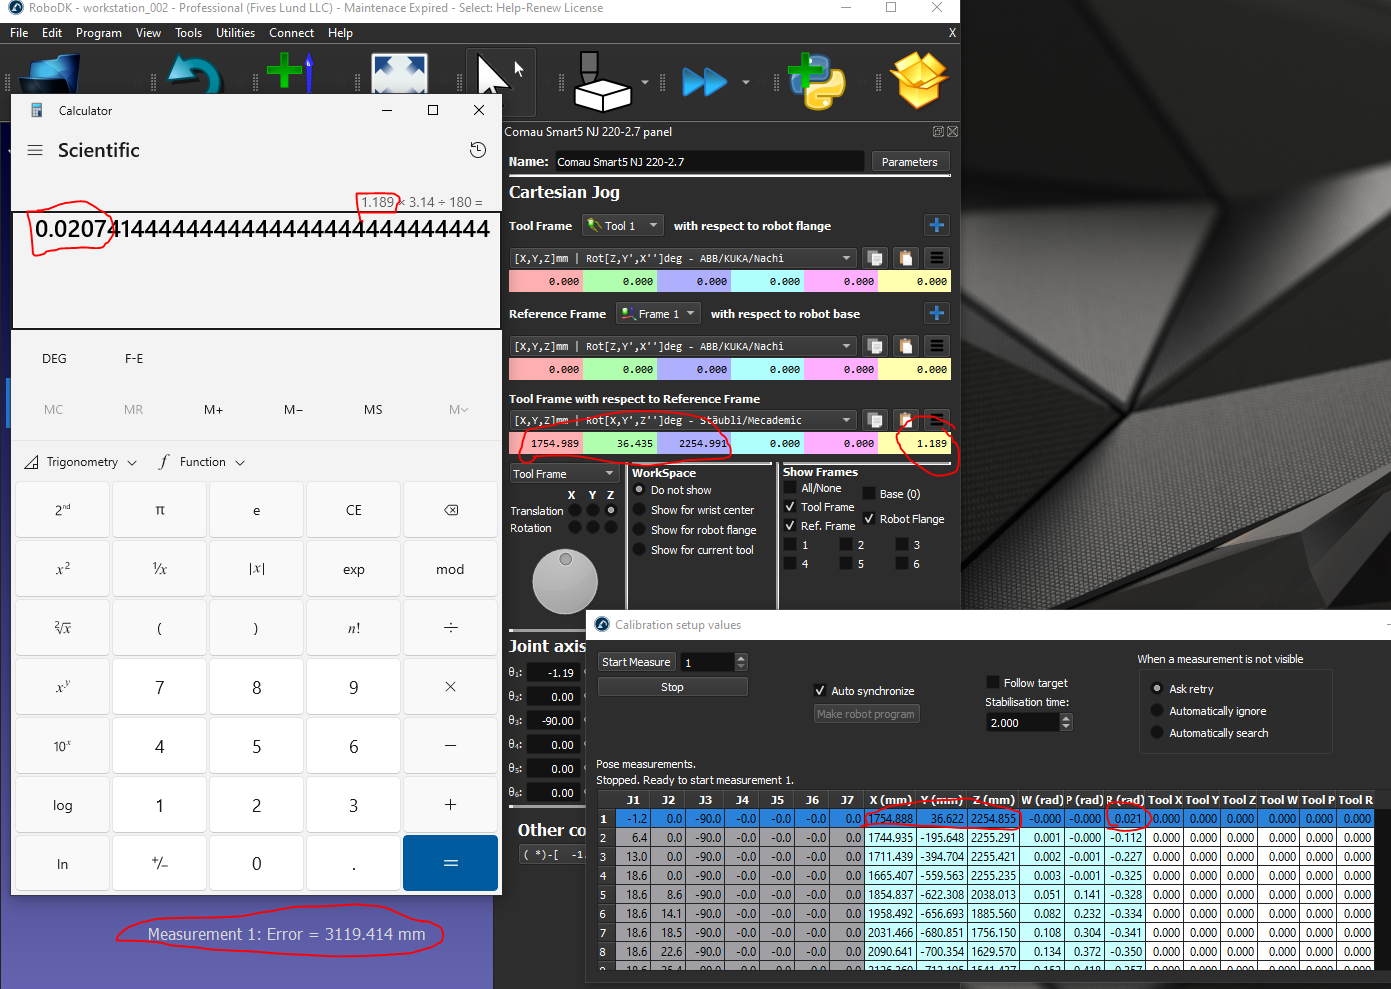Click the Start Measure button
Viewport: 1391px width, 989px height.
tap(636, 662)
